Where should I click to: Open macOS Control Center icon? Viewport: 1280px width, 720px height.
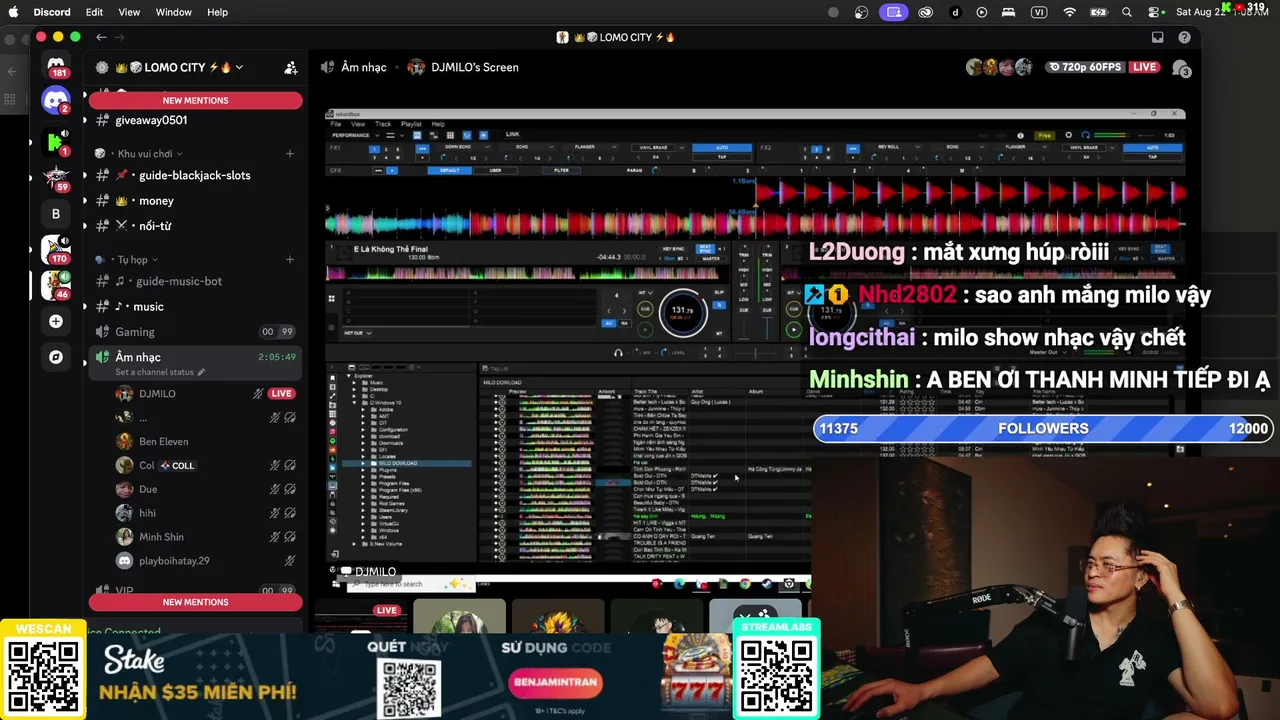(1155, 12)
